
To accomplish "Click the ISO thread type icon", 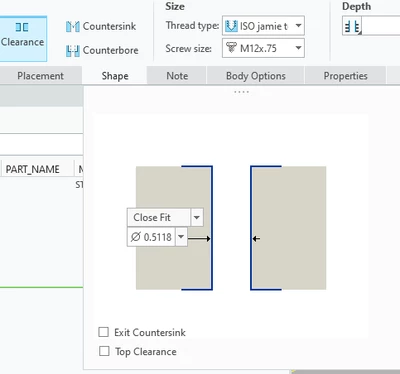I will pyautogui.click(x=231, y=26).
